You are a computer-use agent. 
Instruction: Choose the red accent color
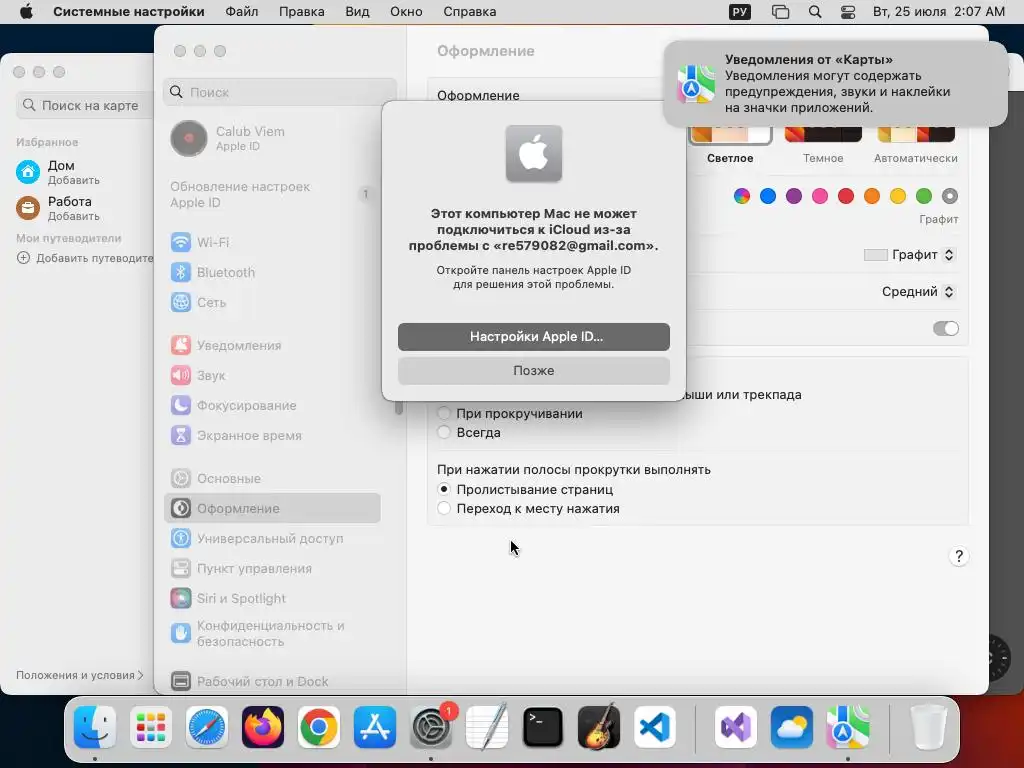point(846,196)
